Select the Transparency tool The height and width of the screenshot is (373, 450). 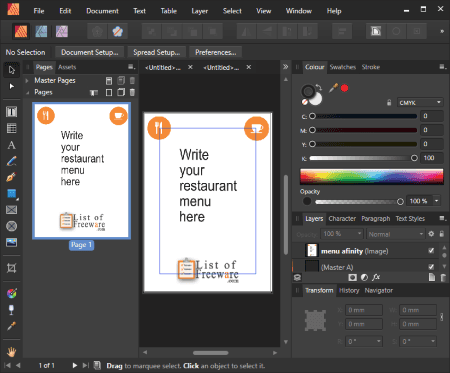tap(12, 310)
